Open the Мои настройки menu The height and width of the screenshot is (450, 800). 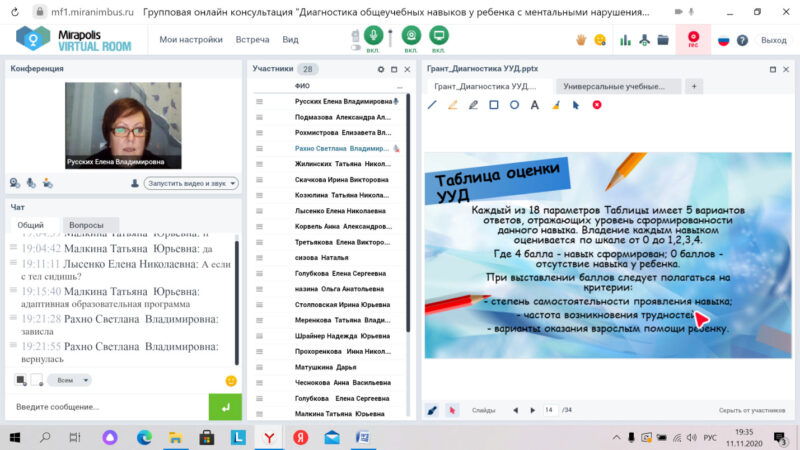pyautogui.click(x=191, y=39)
